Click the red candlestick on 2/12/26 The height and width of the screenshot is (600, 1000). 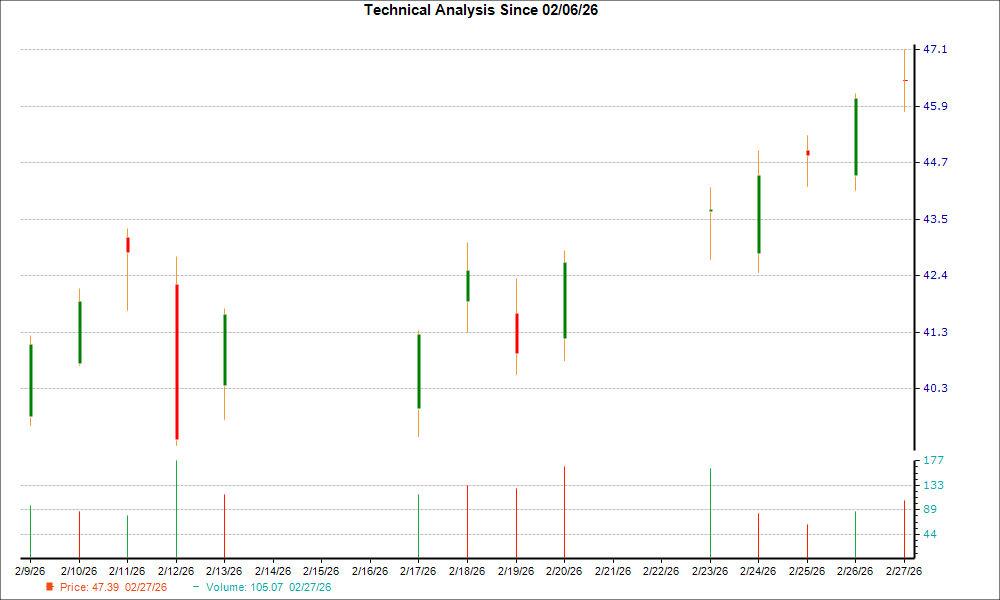[177, 360]
